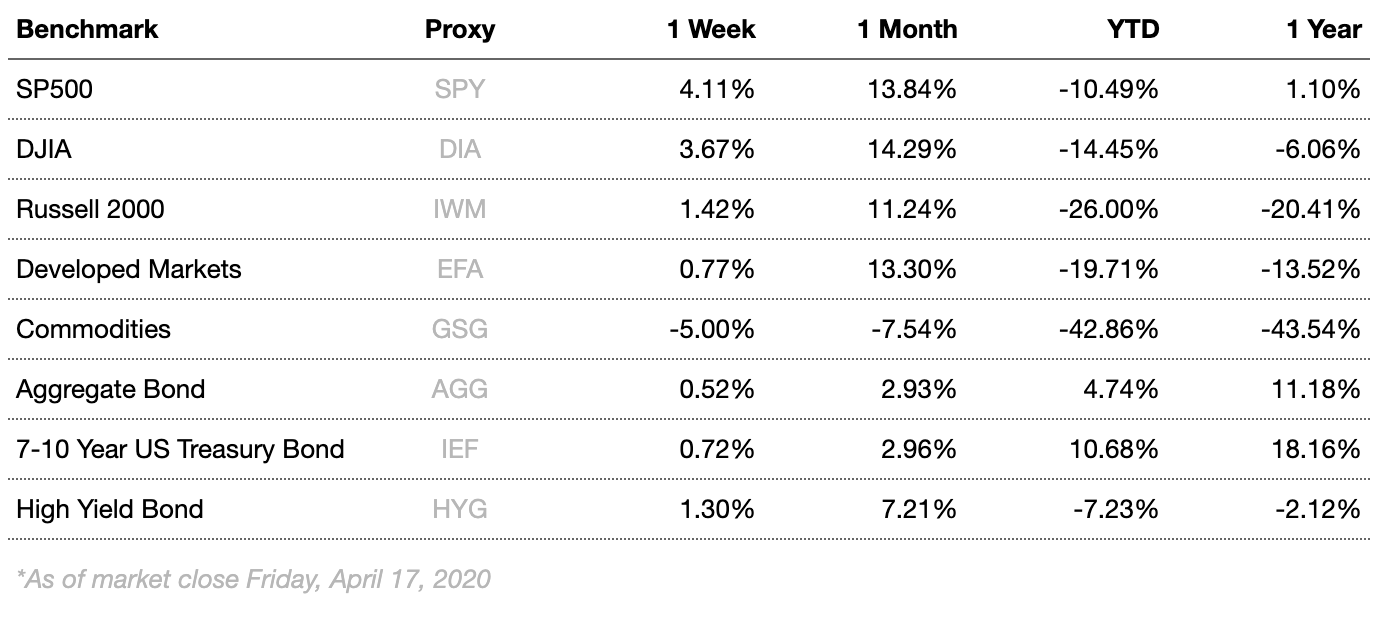Select the Proxy column header

pyautogui.click(x=460, y=29)
